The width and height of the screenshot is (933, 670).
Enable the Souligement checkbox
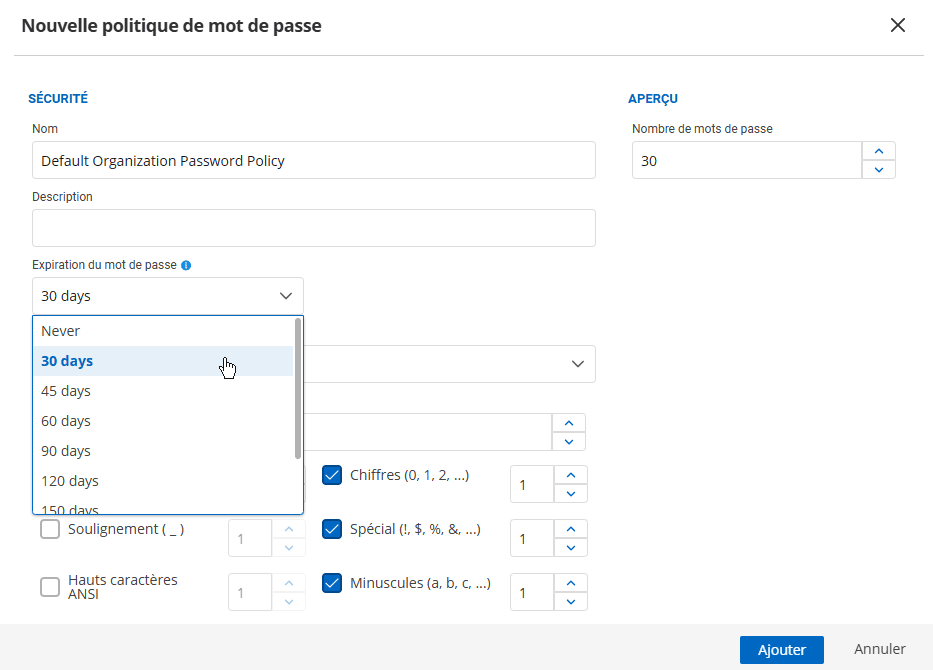50,528
